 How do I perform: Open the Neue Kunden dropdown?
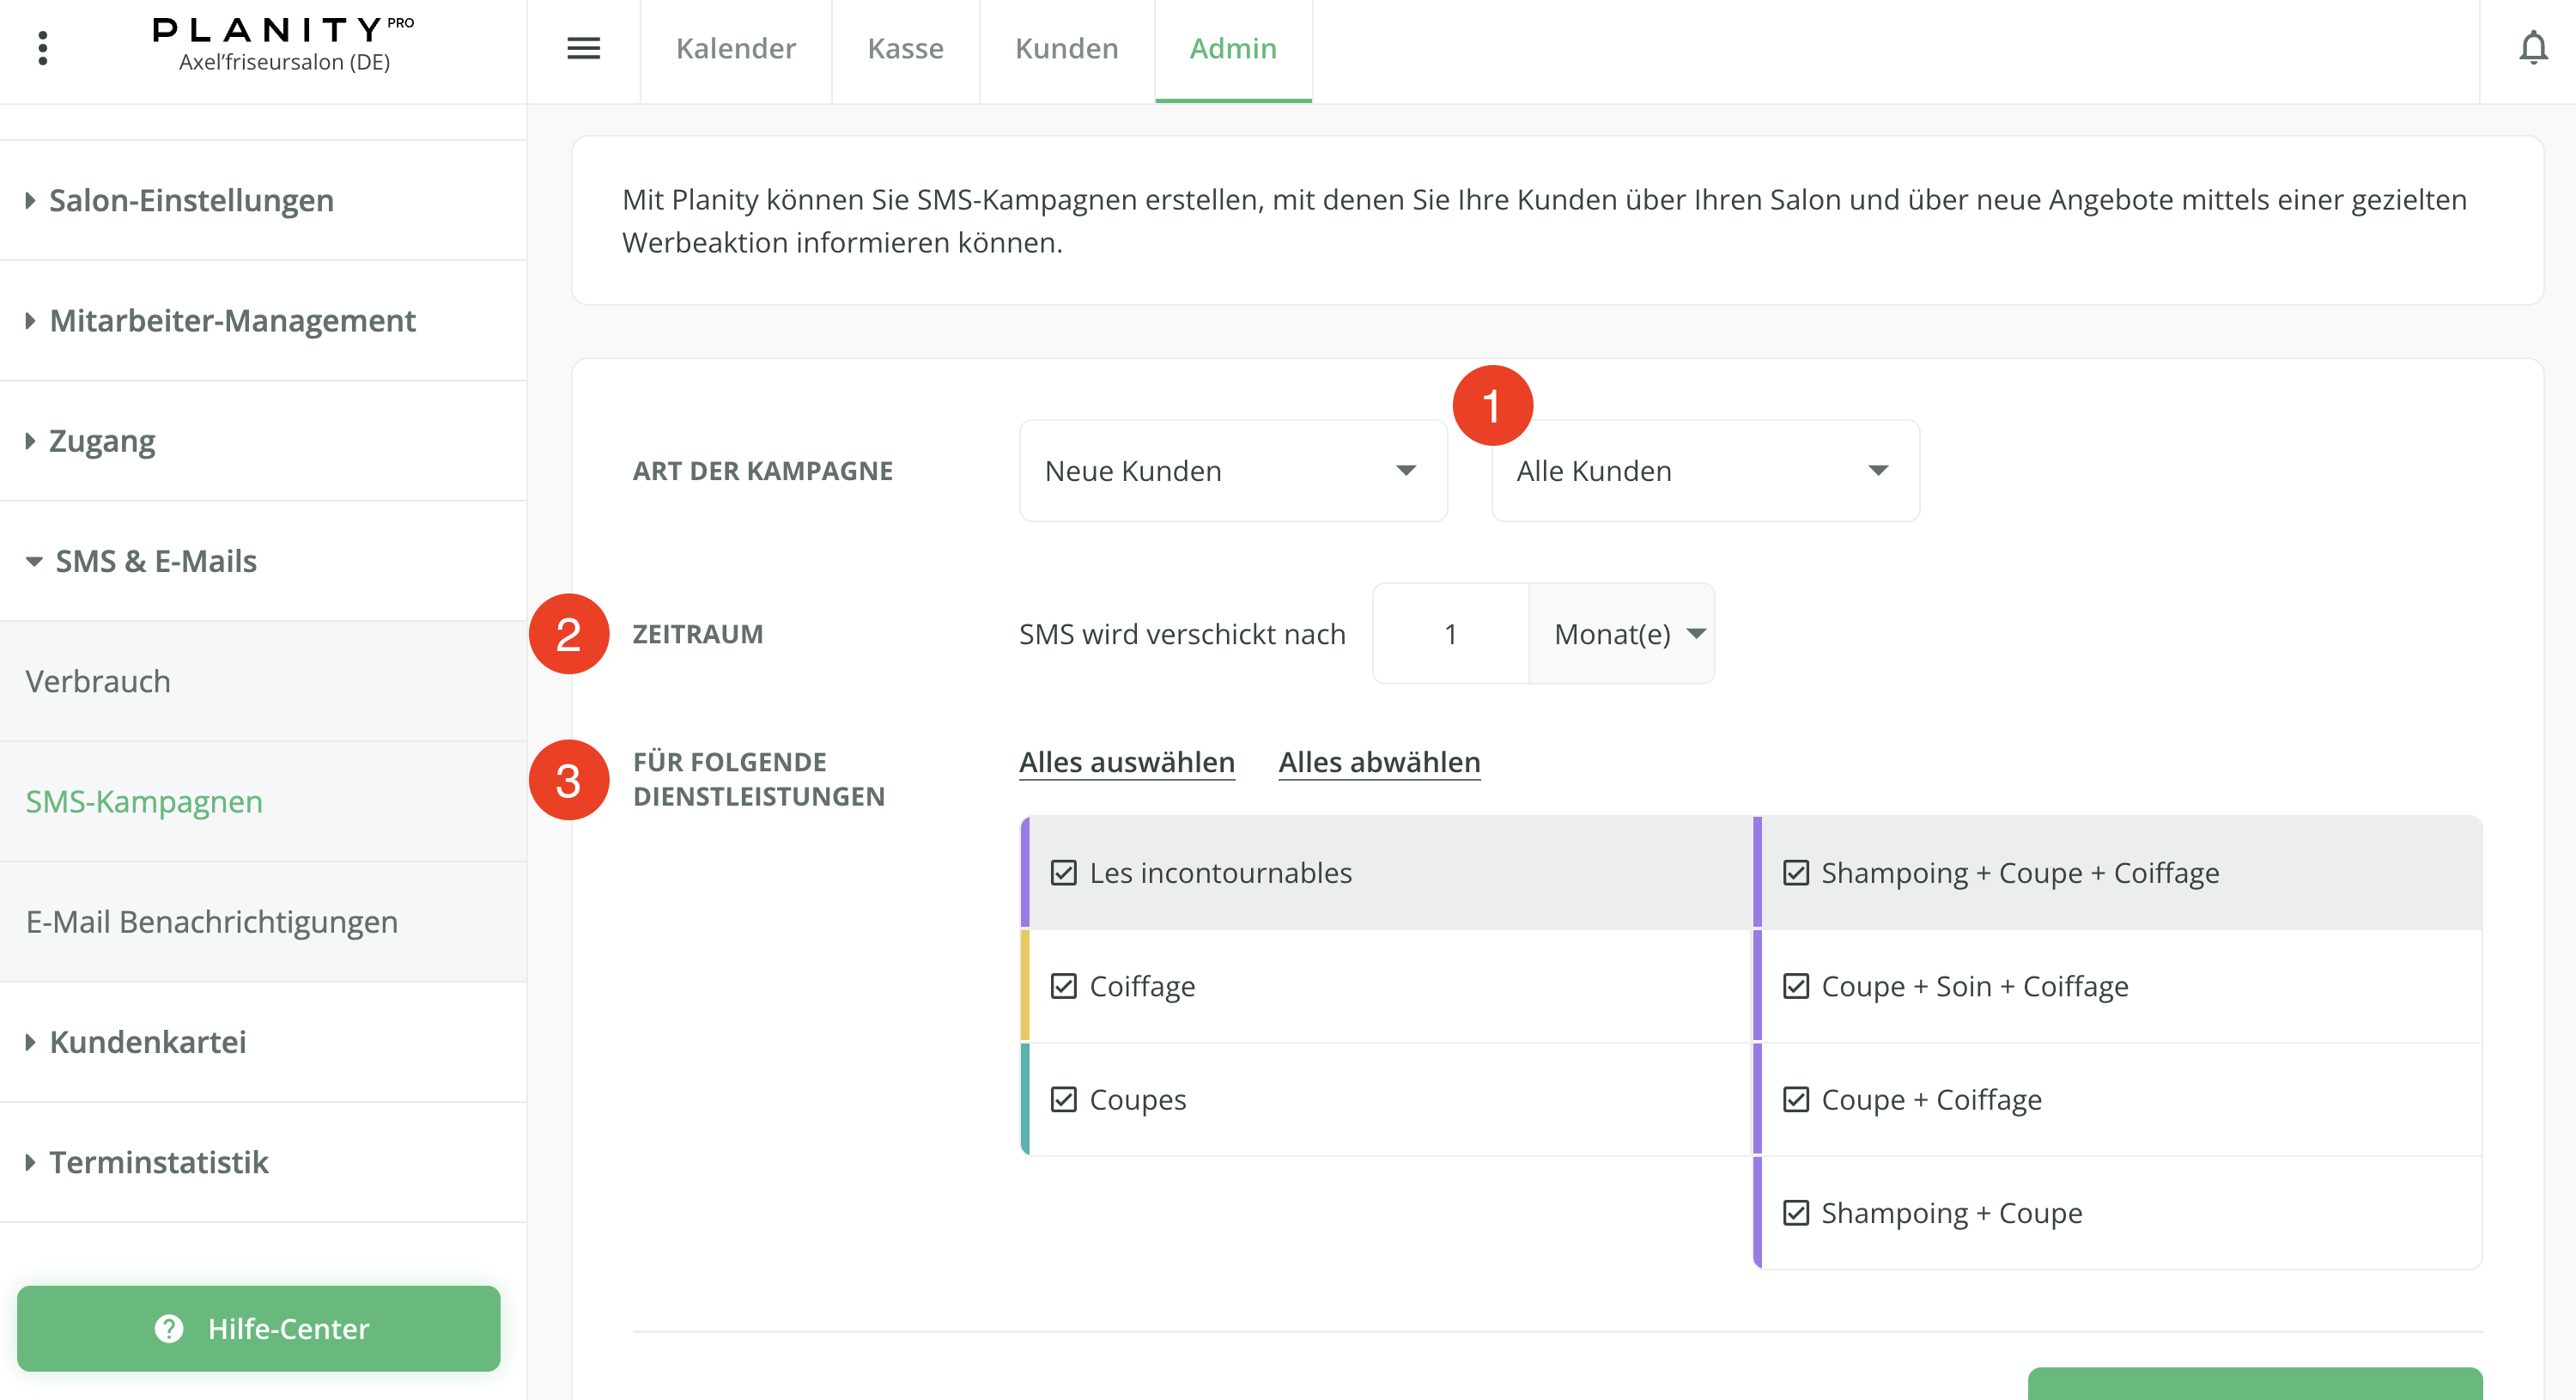point(1232,471)
